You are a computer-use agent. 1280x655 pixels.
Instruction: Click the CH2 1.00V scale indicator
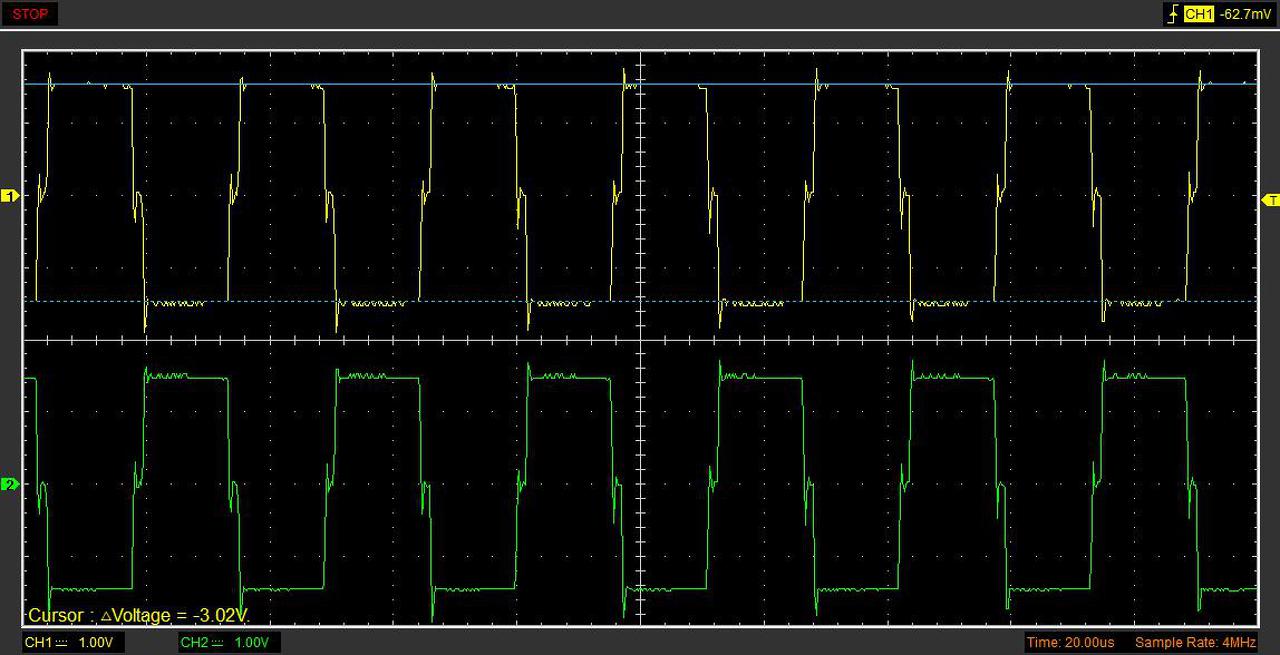click(229, 642)
